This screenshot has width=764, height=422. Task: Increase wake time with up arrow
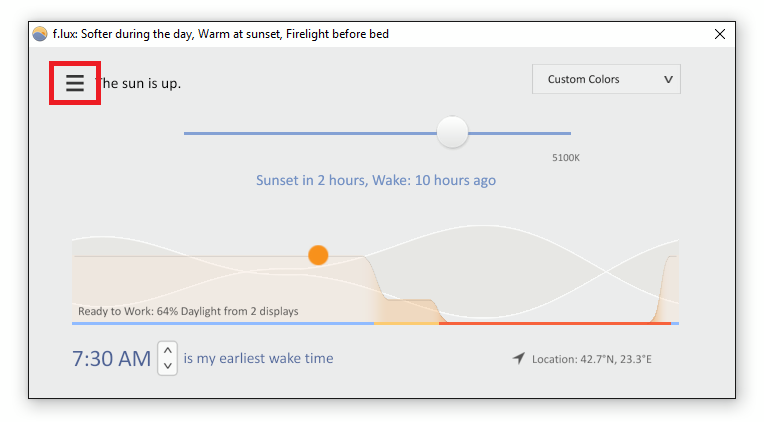coord(168,350)
